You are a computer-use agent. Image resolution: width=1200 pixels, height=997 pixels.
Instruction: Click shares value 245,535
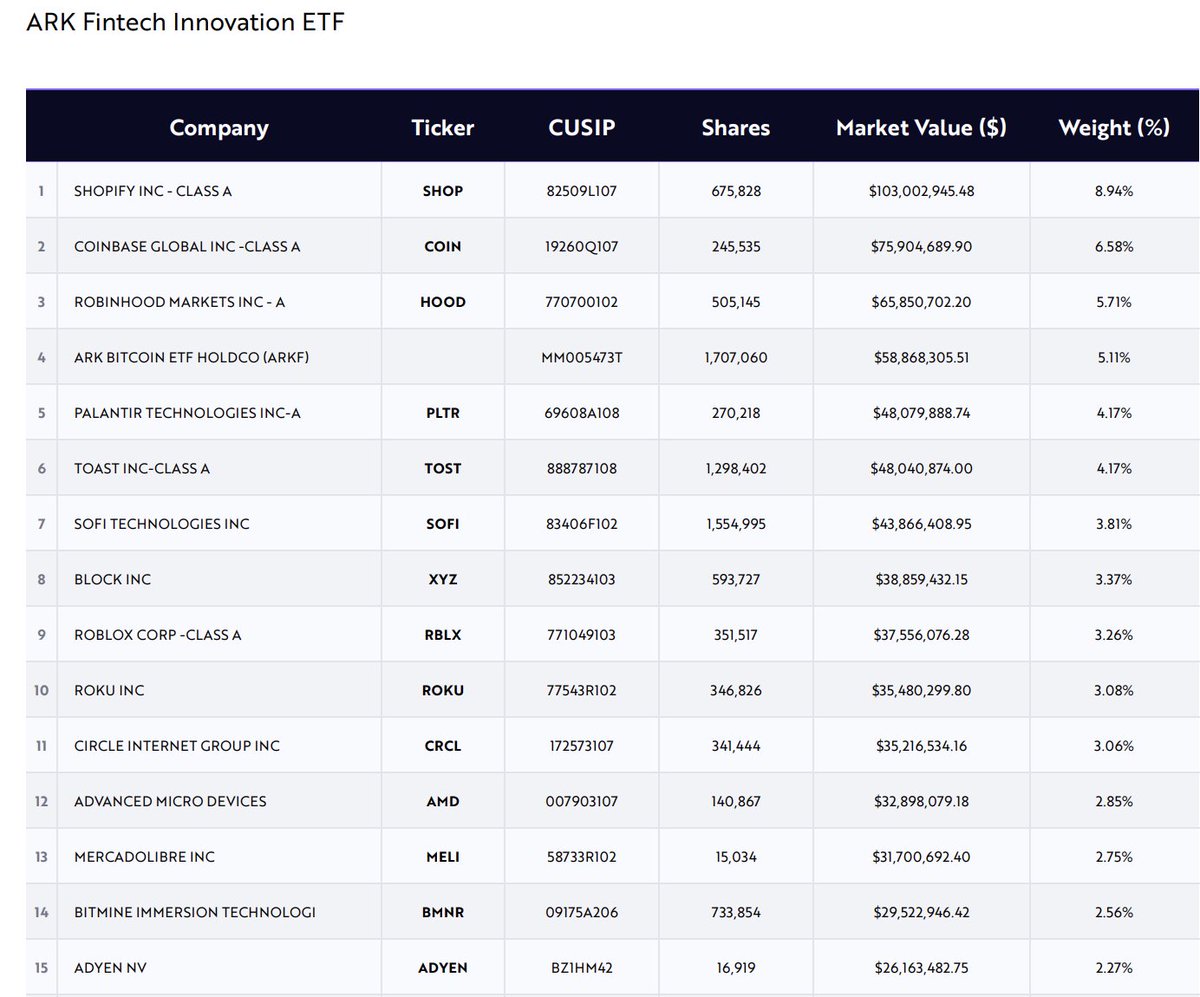tap(736, 246)
